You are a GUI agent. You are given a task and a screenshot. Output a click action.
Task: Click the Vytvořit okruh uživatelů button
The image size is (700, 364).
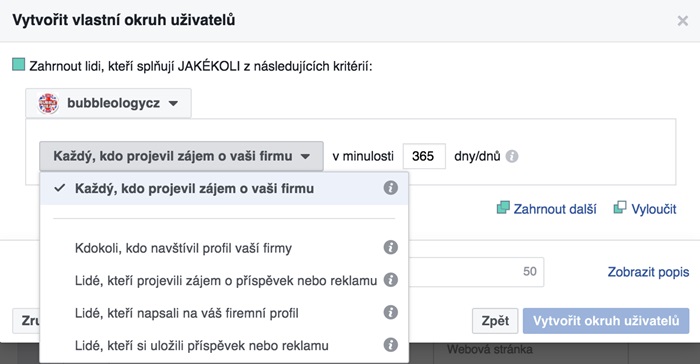606,321
